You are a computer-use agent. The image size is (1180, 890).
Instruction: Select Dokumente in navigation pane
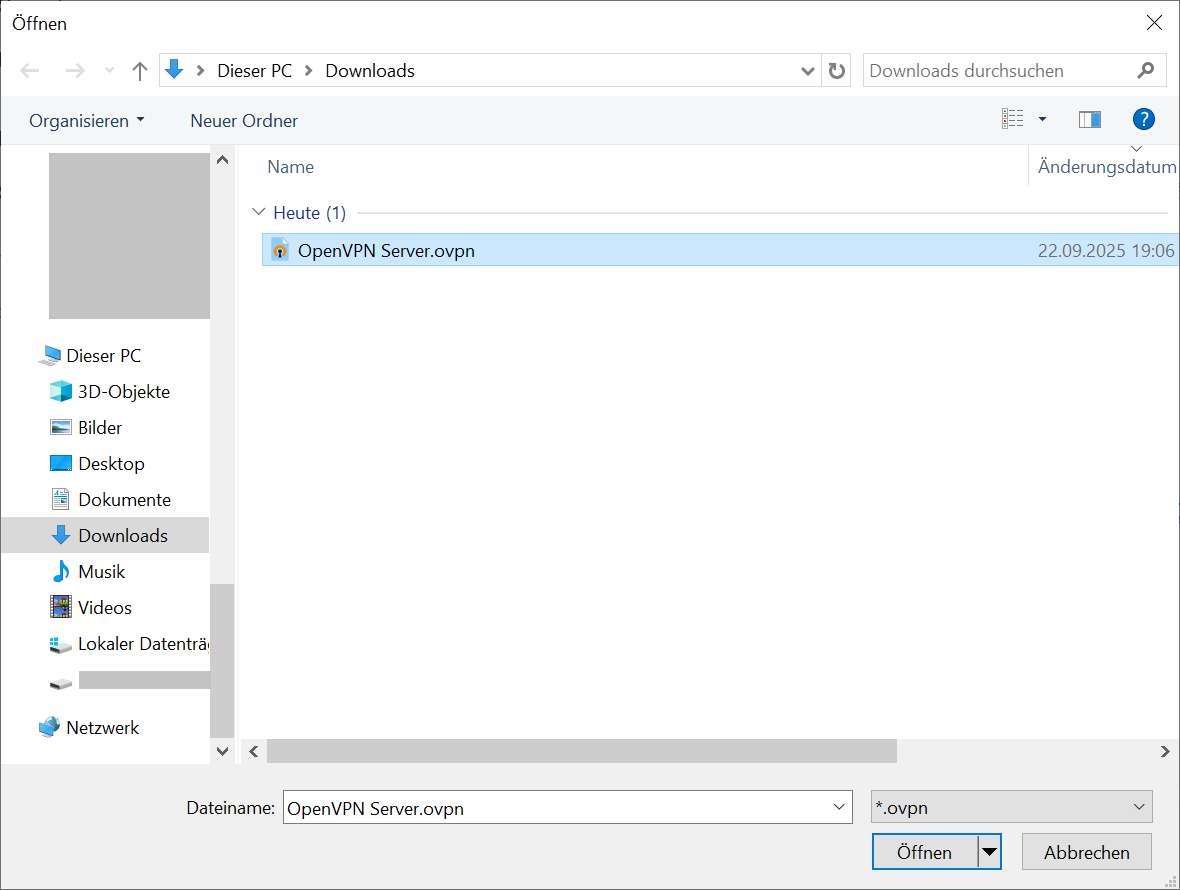124,500
